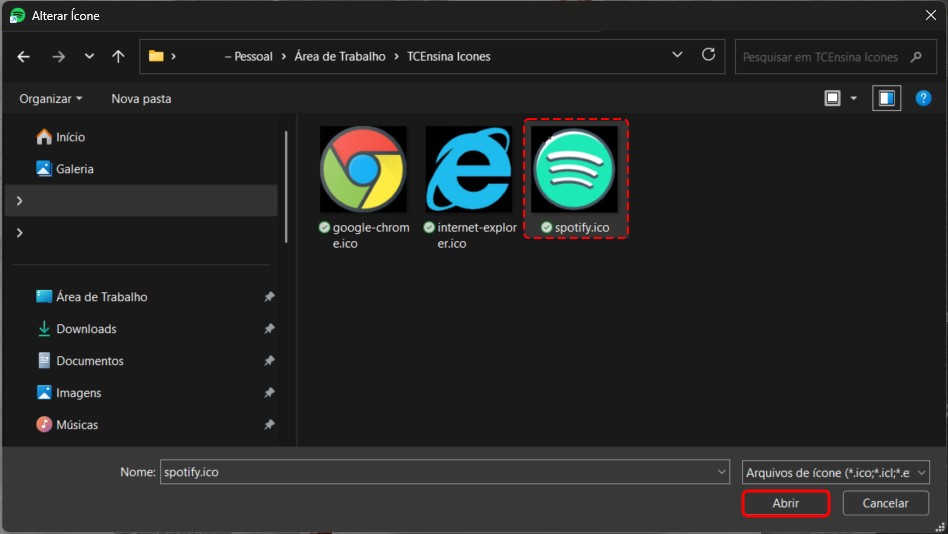The width and height of the screenshot is (948, 534).
Task: Refresh the current folder view
Action: pyautogui.click(x=709, y=56)
